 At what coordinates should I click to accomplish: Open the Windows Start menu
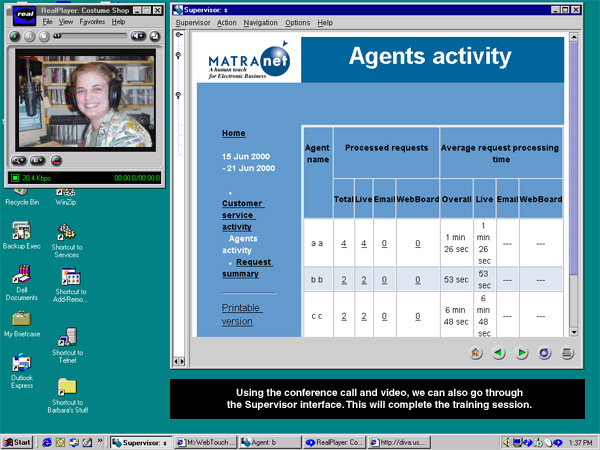[x=17, y=442]
